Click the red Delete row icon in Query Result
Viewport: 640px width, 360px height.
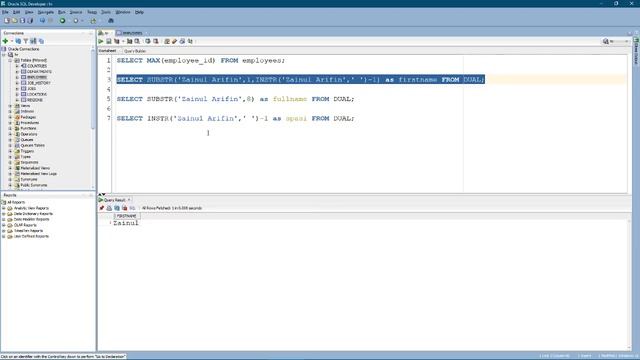pyautogui.click(x=124, y=208)
